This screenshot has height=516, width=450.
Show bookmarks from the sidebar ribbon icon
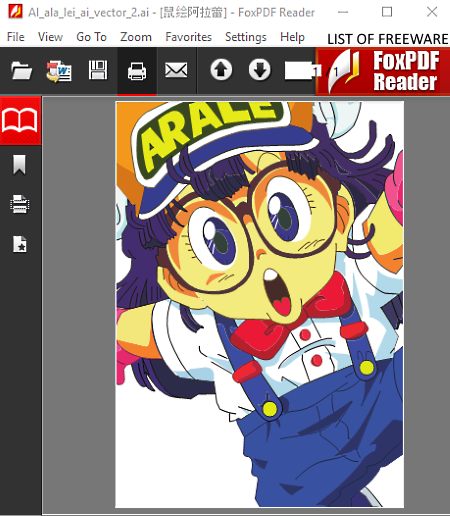pyautogui.click(x=19, y=164)
